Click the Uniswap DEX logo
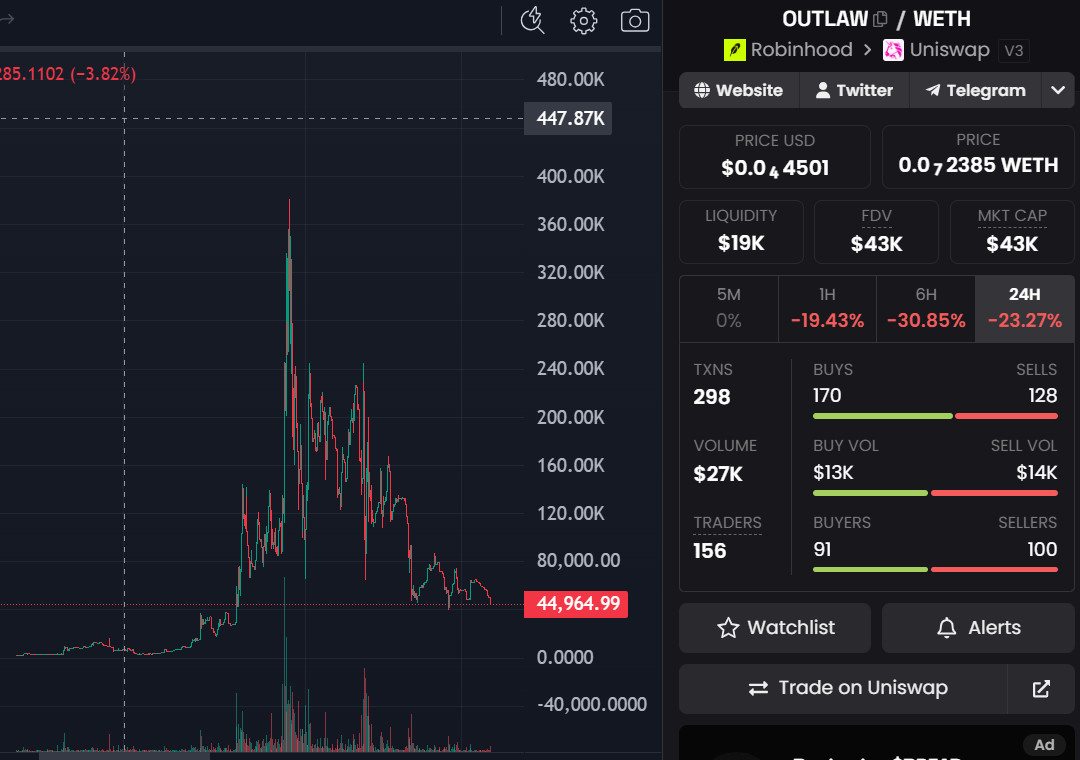1080x760 pixels. tap(893, 50)
